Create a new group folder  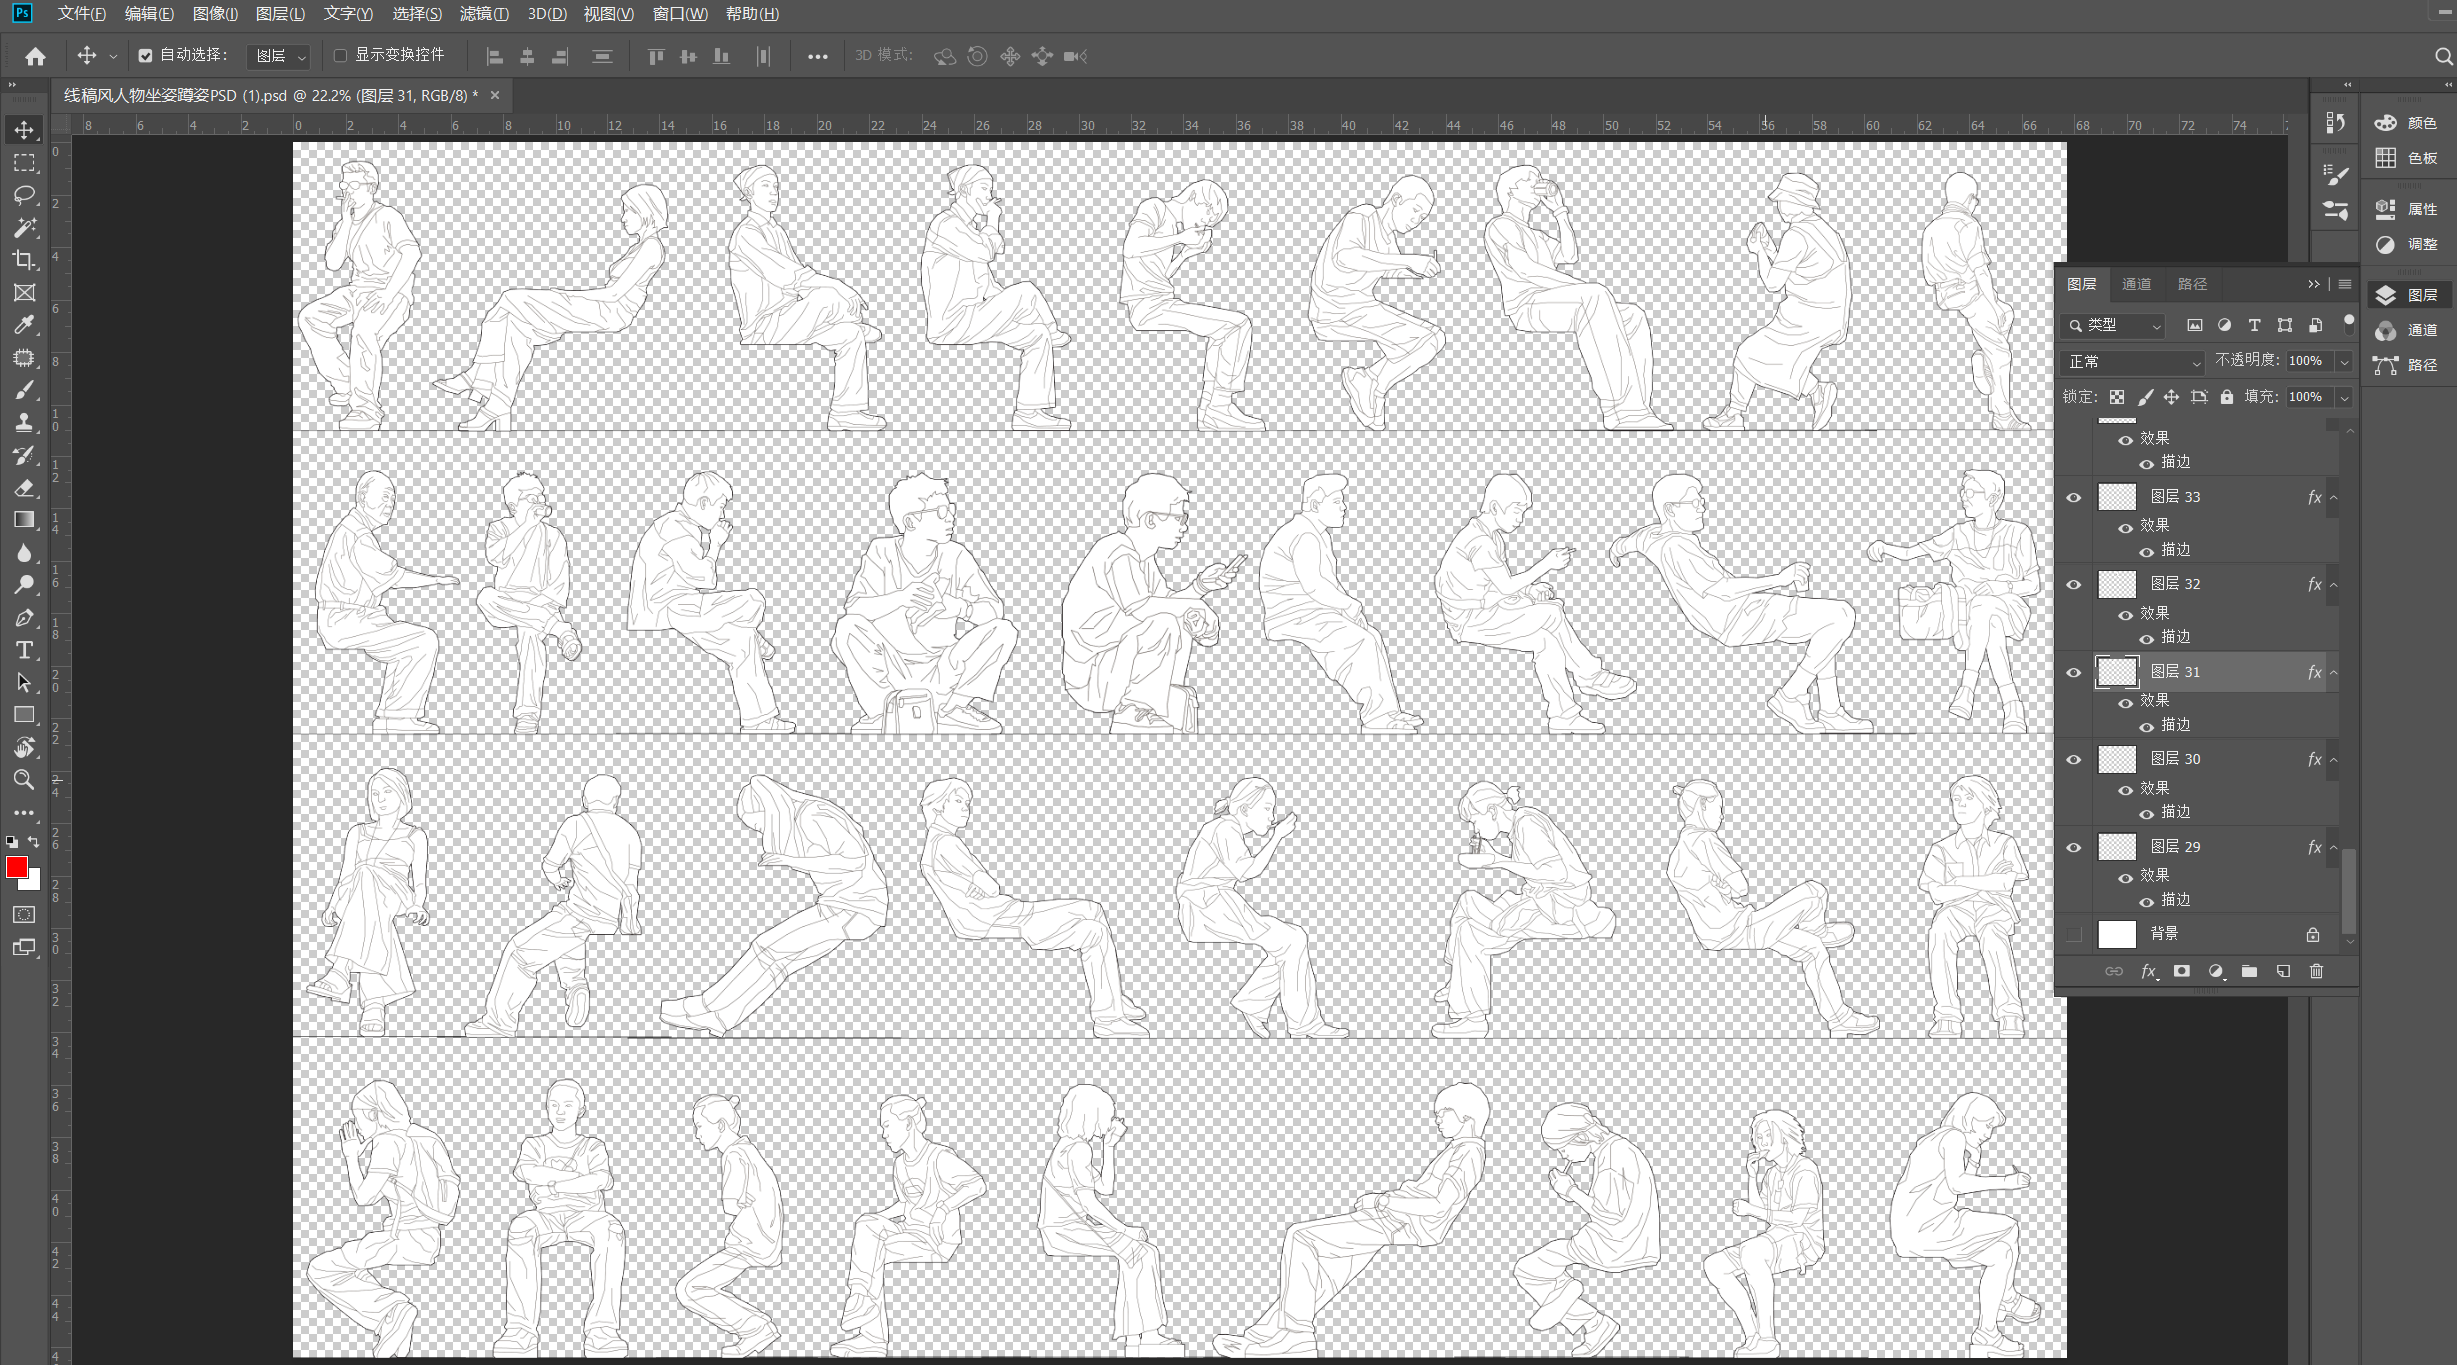(x=2249, y=971)
